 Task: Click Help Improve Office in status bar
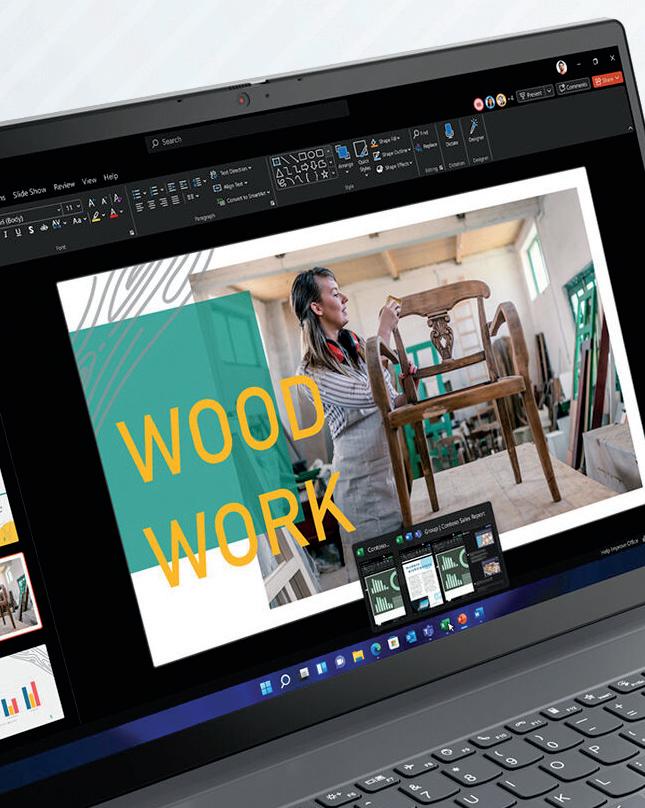621,547
